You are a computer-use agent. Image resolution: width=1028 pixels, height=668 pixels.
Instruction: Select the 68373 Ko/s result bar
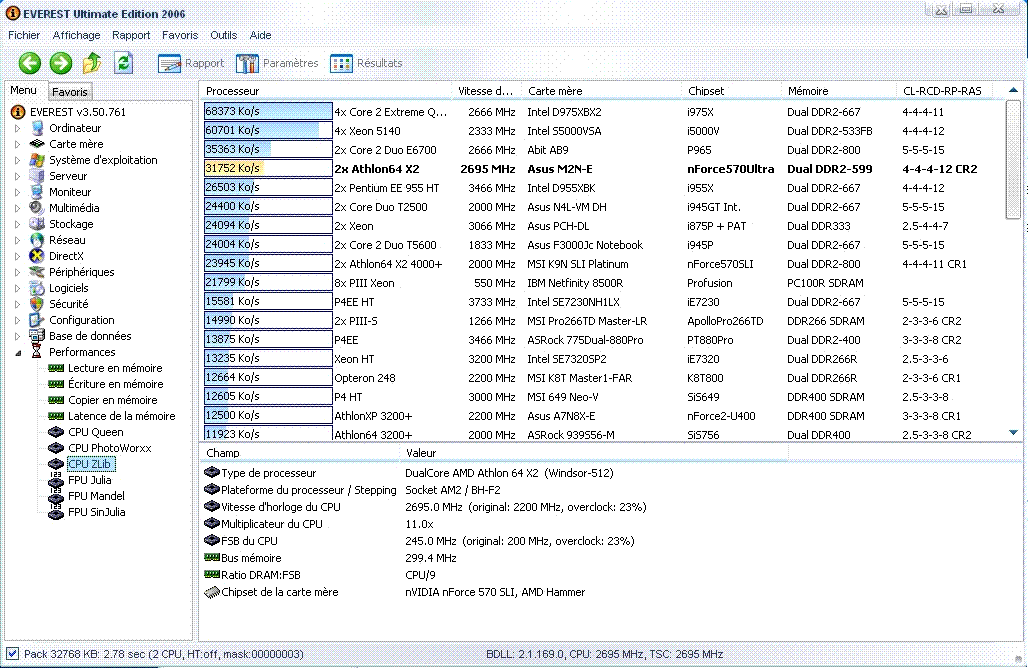(268, 111)
